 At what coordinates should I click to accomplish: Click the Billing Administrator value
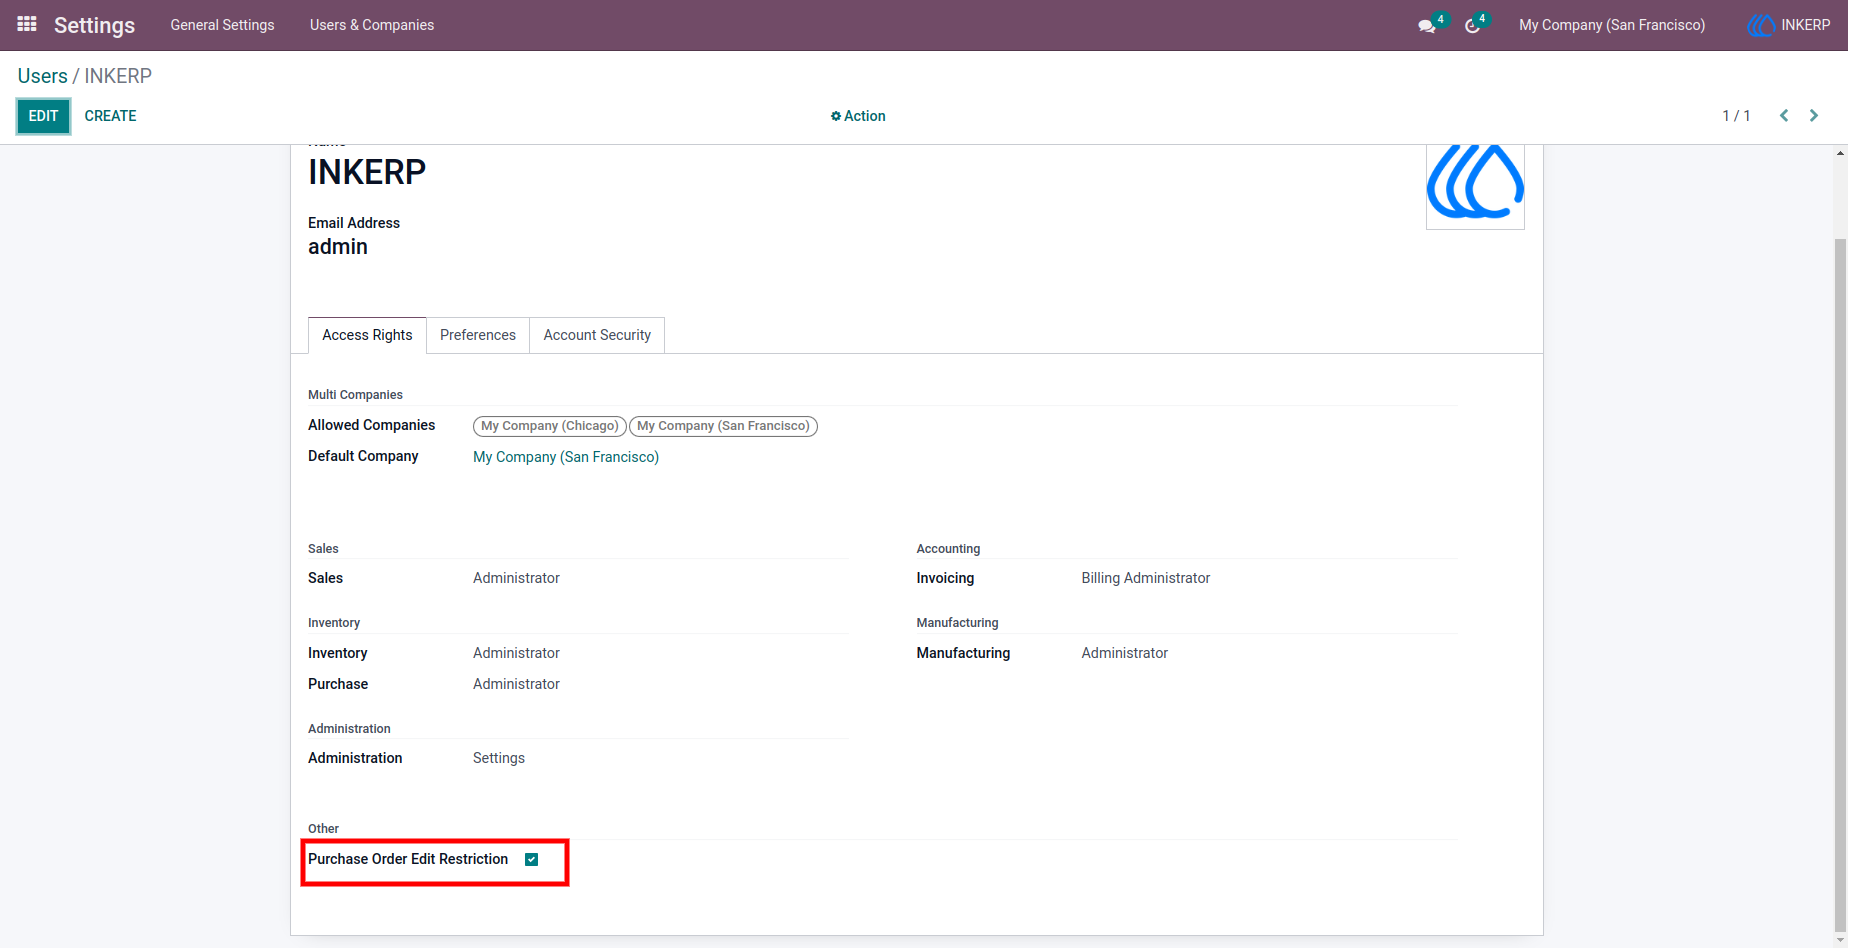pyautogui.click(x=1145, y=578)
